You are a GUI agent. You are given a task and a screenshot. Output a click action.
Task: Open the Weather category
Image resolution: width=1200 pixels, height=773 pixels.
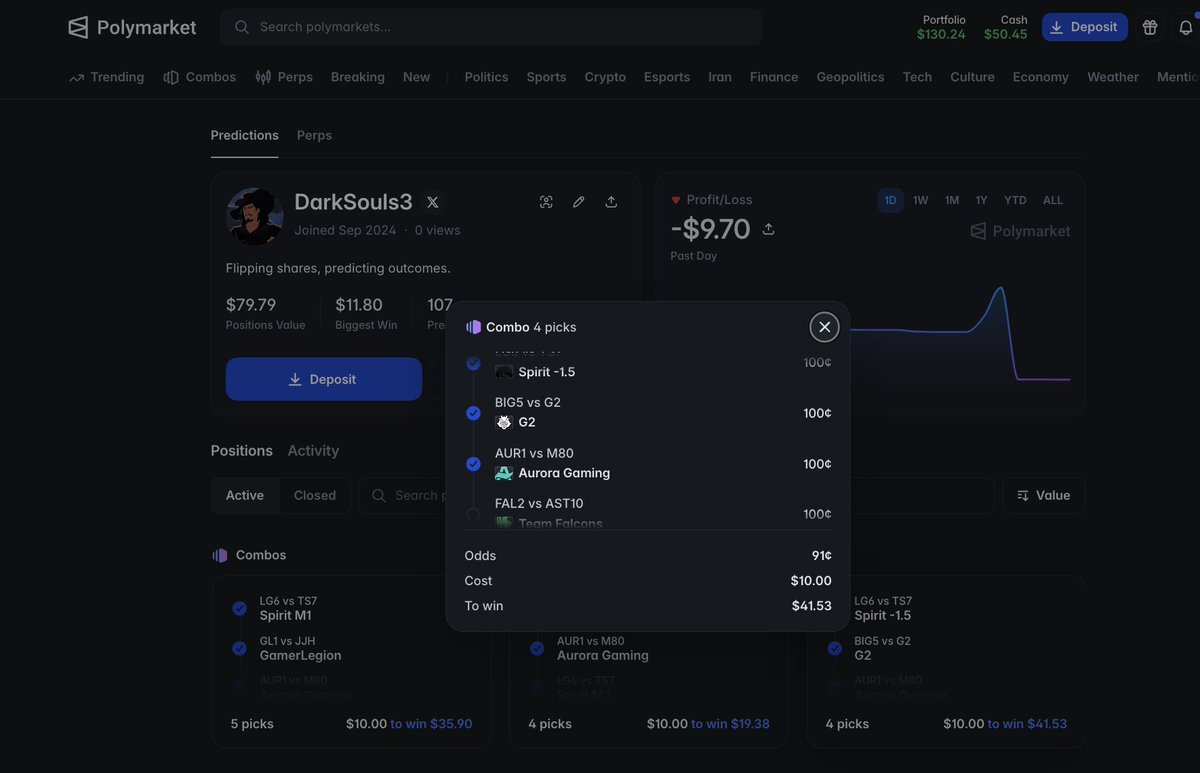(x=1113, y=77)
